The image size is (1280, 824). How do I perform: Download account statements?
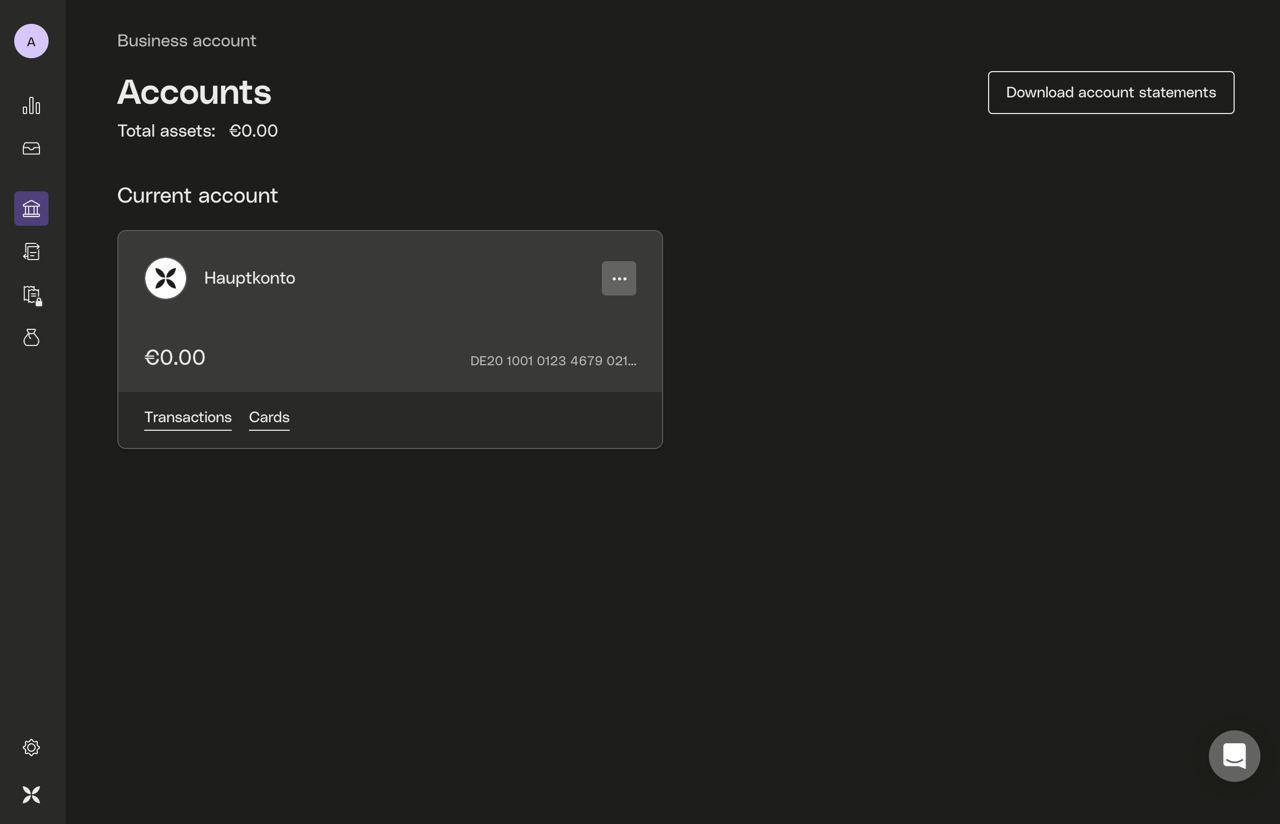click(1111, 93)
